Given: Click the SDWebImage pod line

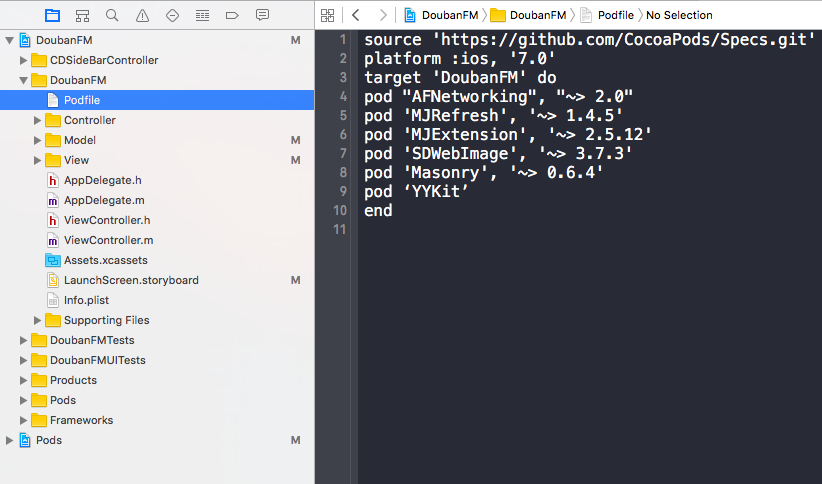Looking at the screenshot, I should [x=498, y=154].
